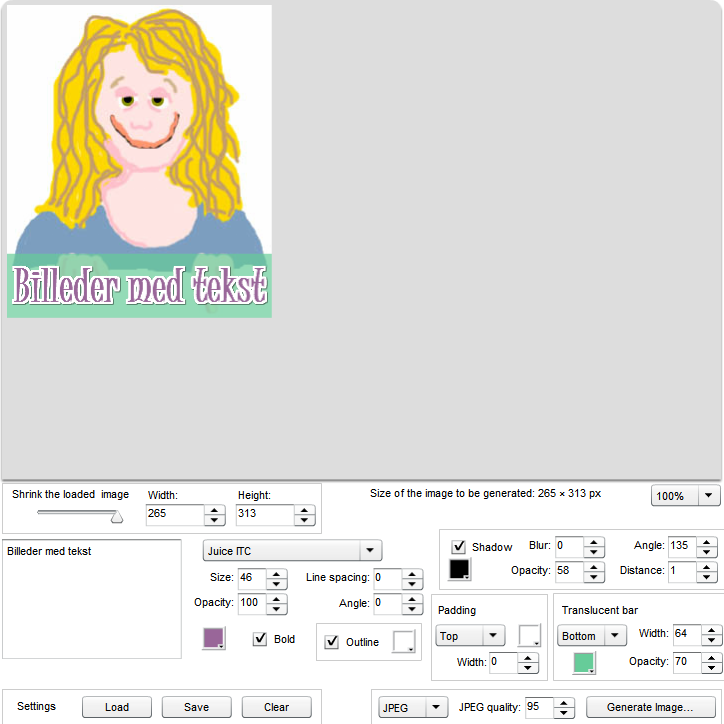Click the Generate Image... button
This screenshot has height=724, width=724.
coord(650,707)
